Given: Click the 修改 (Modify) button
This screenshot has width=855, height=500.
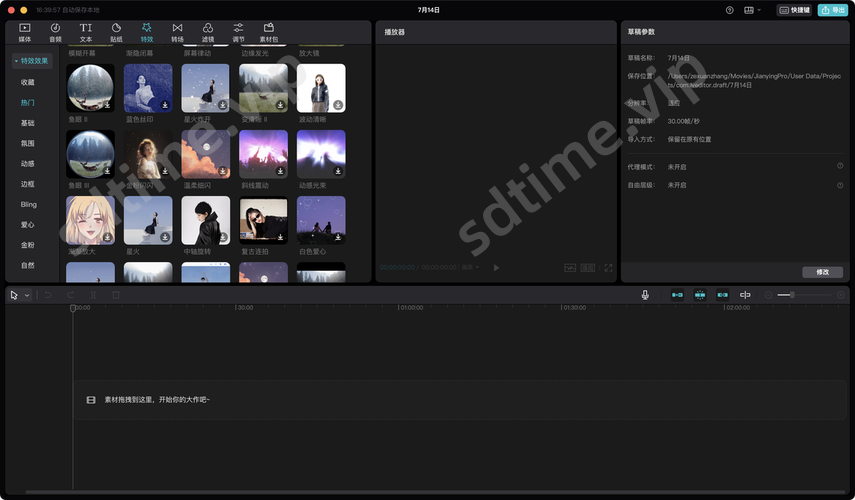Looking at the screenshot, I should 822,272.
